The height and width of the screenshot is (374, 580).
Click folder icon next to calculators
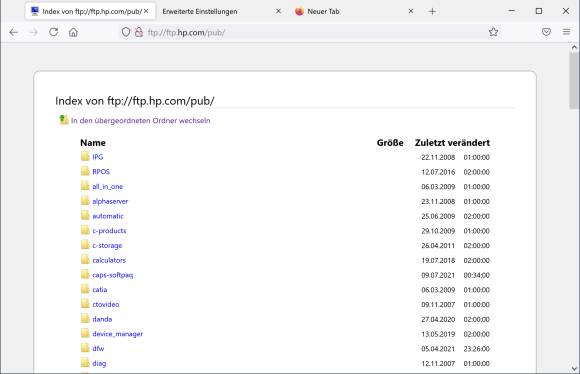tap(85, 259)
